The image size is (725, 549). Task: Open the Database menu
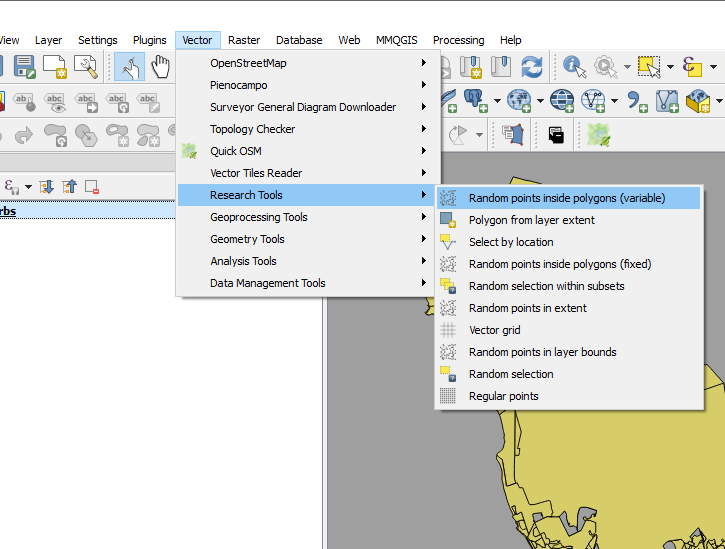pos(299,40)
